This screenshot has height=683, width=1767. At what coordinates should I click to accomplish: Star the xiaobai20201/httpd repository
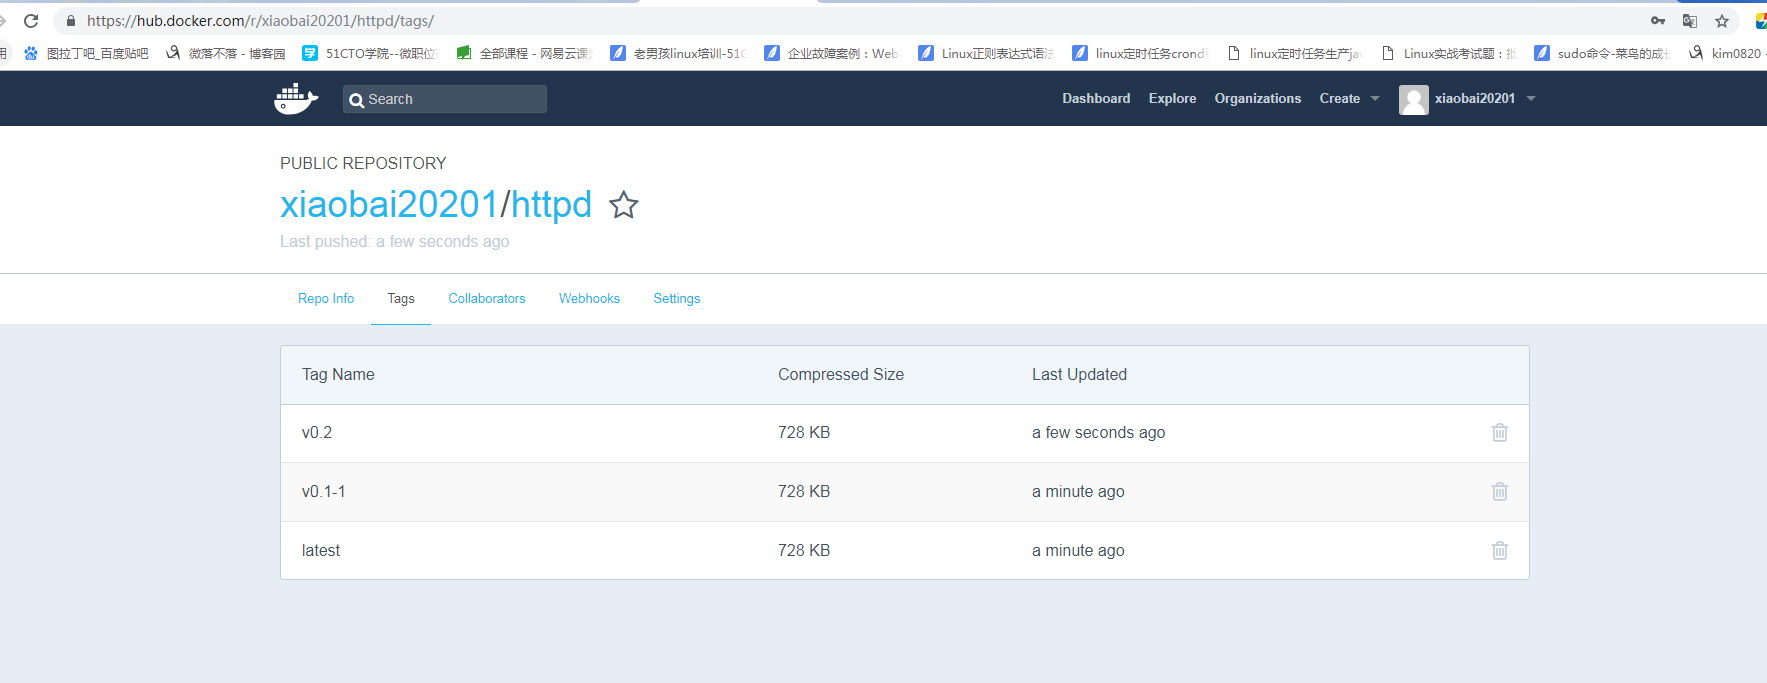point(624,205)
